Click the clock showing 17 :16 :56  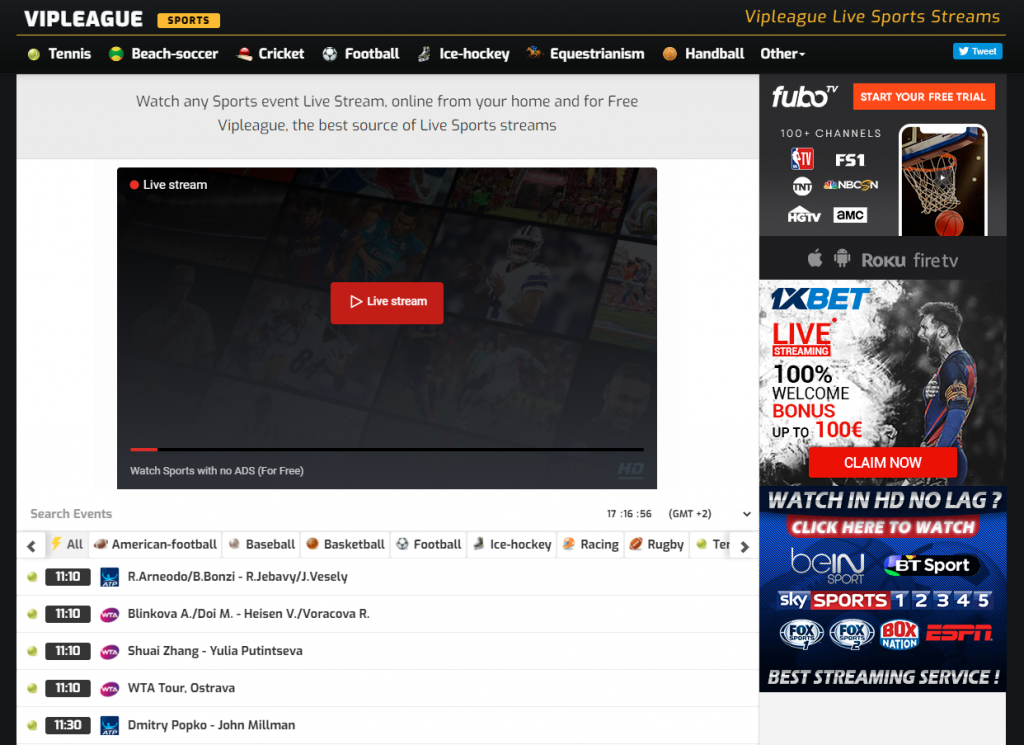(x=629, y=514)
